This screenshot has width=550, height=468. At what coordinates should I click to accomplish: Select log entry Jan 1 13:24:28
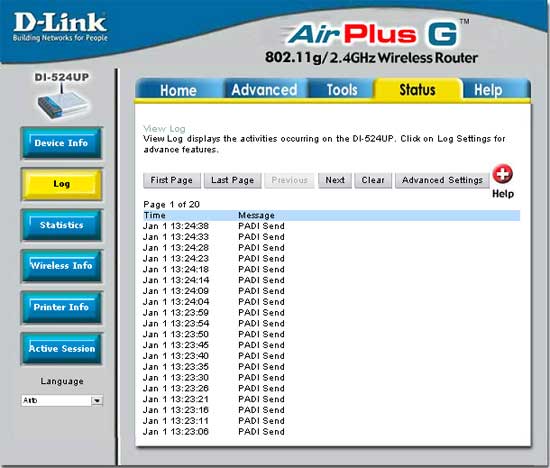point(214,248)
